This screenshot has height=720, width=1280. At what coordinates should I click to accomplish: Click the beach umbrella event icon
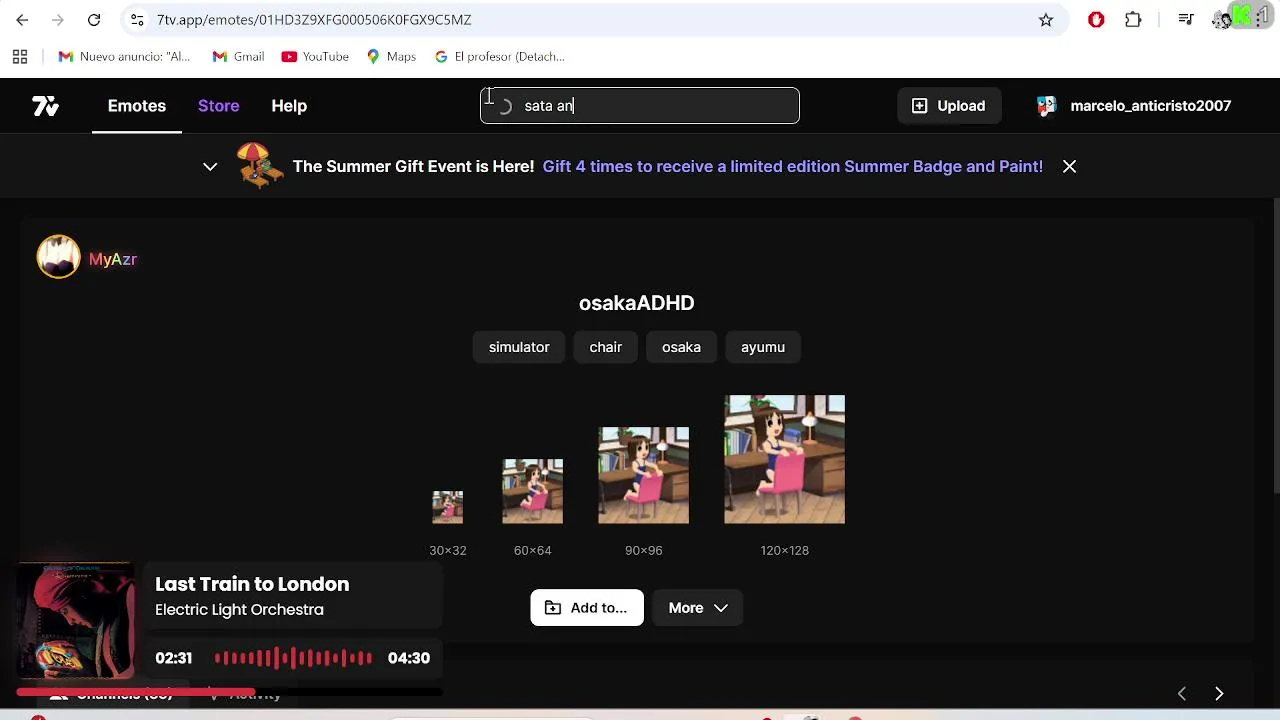(x=260, y=165)
